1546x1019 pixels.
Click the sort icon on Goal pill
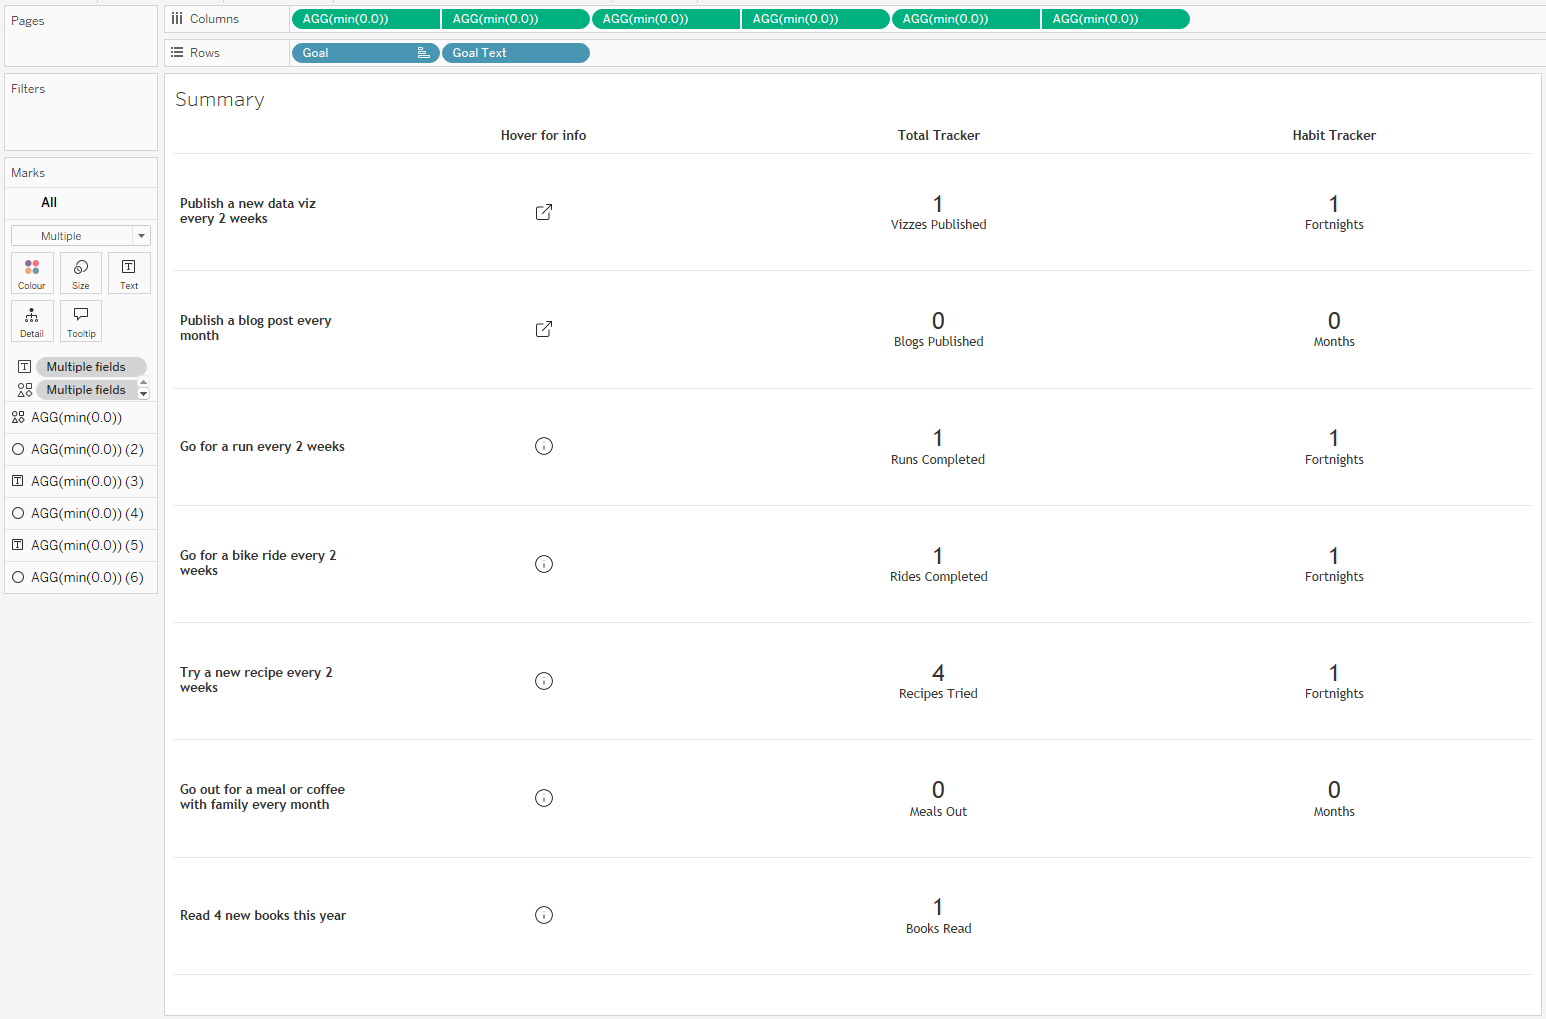pos(423,53)
